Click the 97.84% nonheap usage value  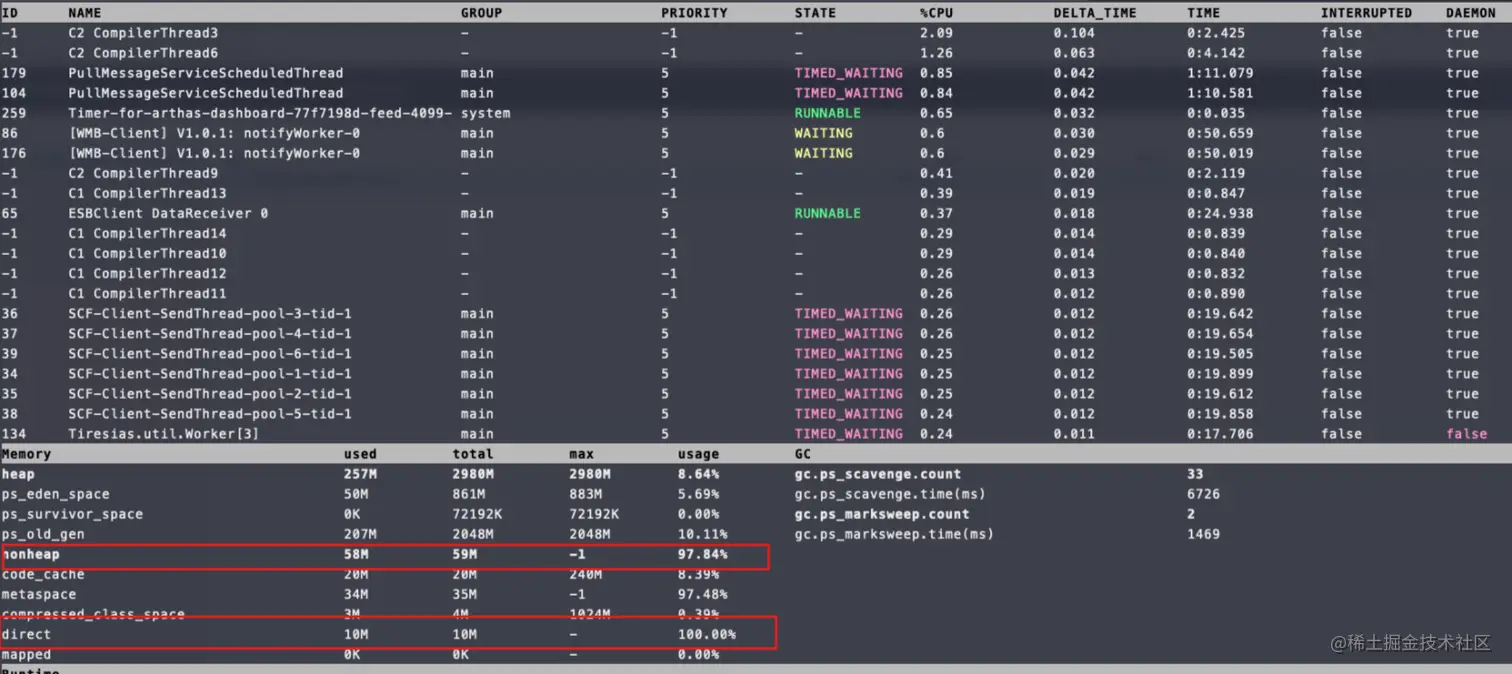tap(702, 554)
